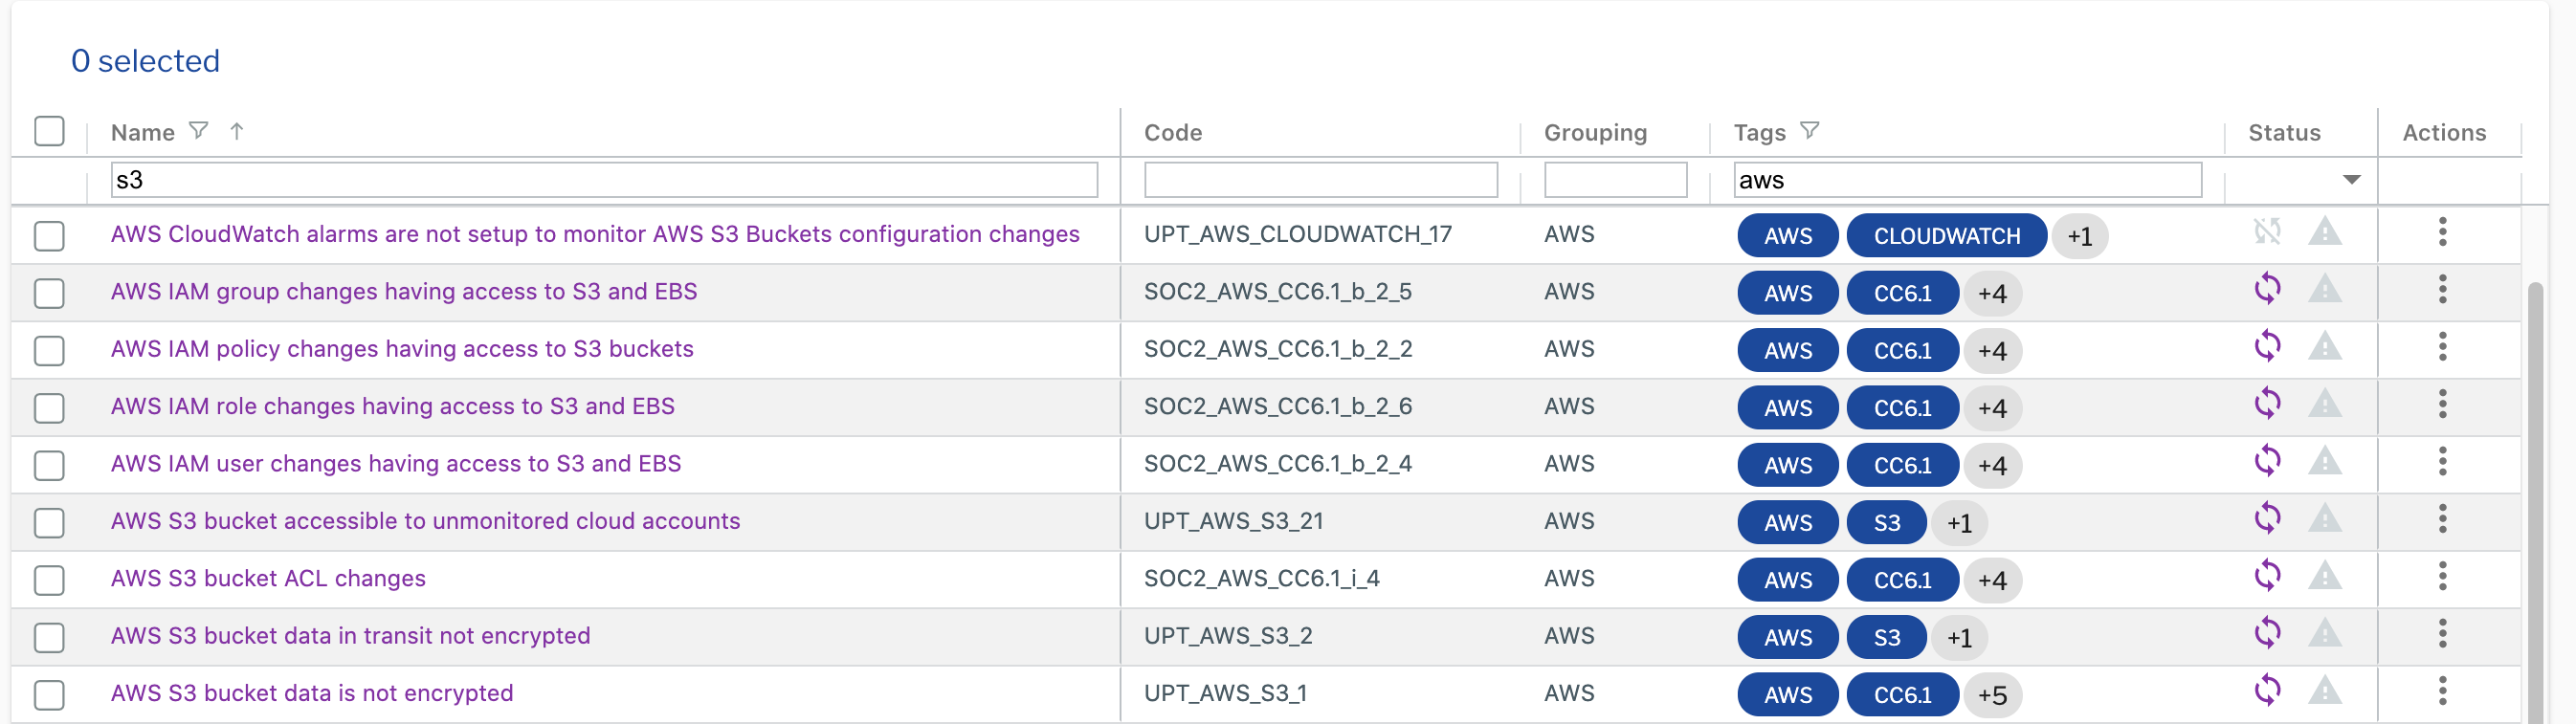Click sync icon for IAM policy changes row

click(2267, 347)
